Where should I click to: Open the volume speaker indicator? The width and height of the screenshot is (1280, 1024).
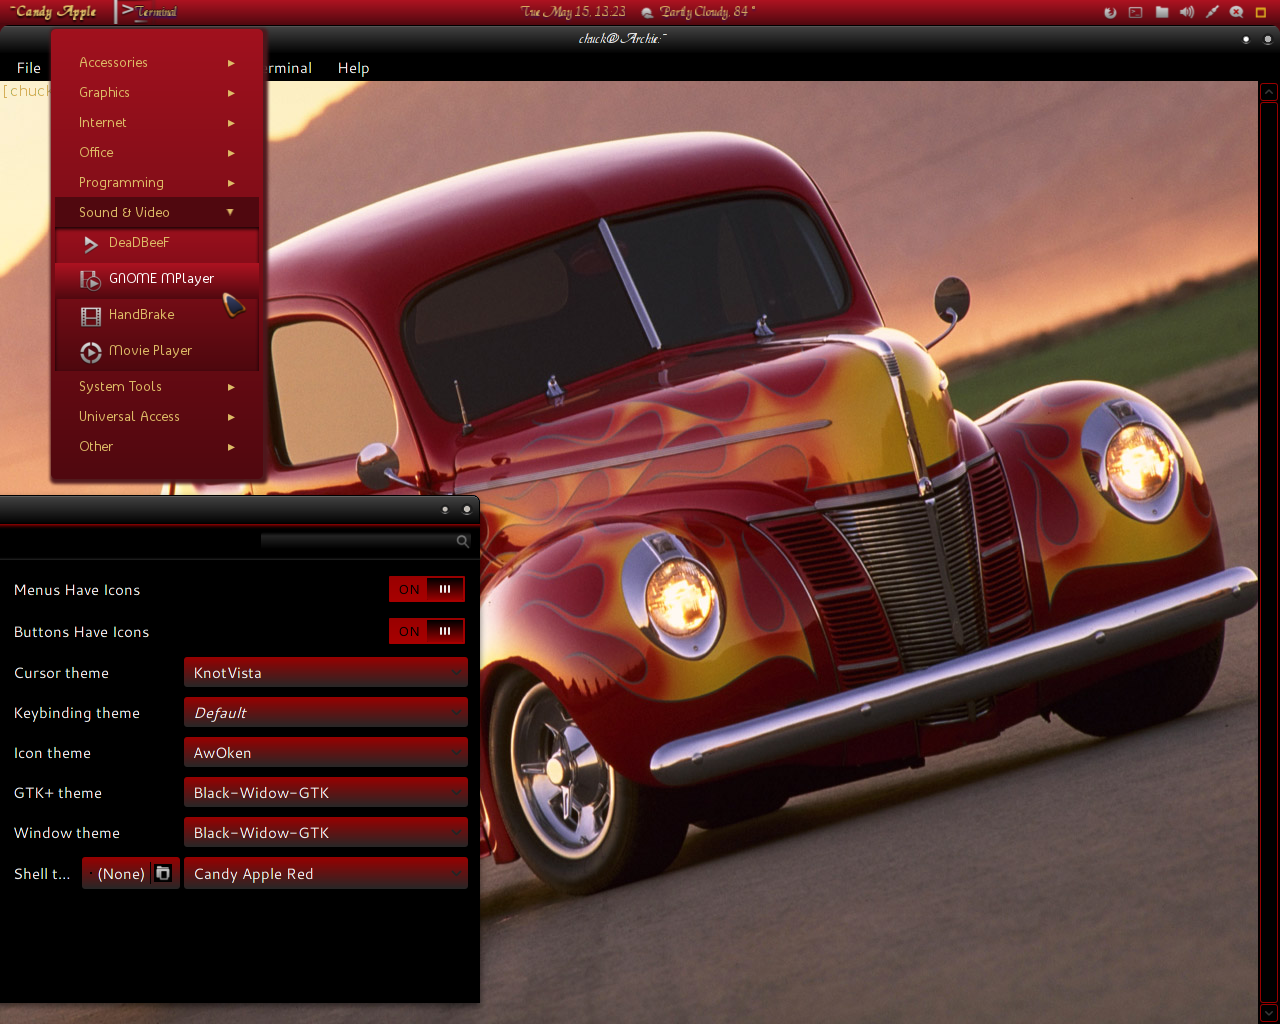[x=1187, y=12]
